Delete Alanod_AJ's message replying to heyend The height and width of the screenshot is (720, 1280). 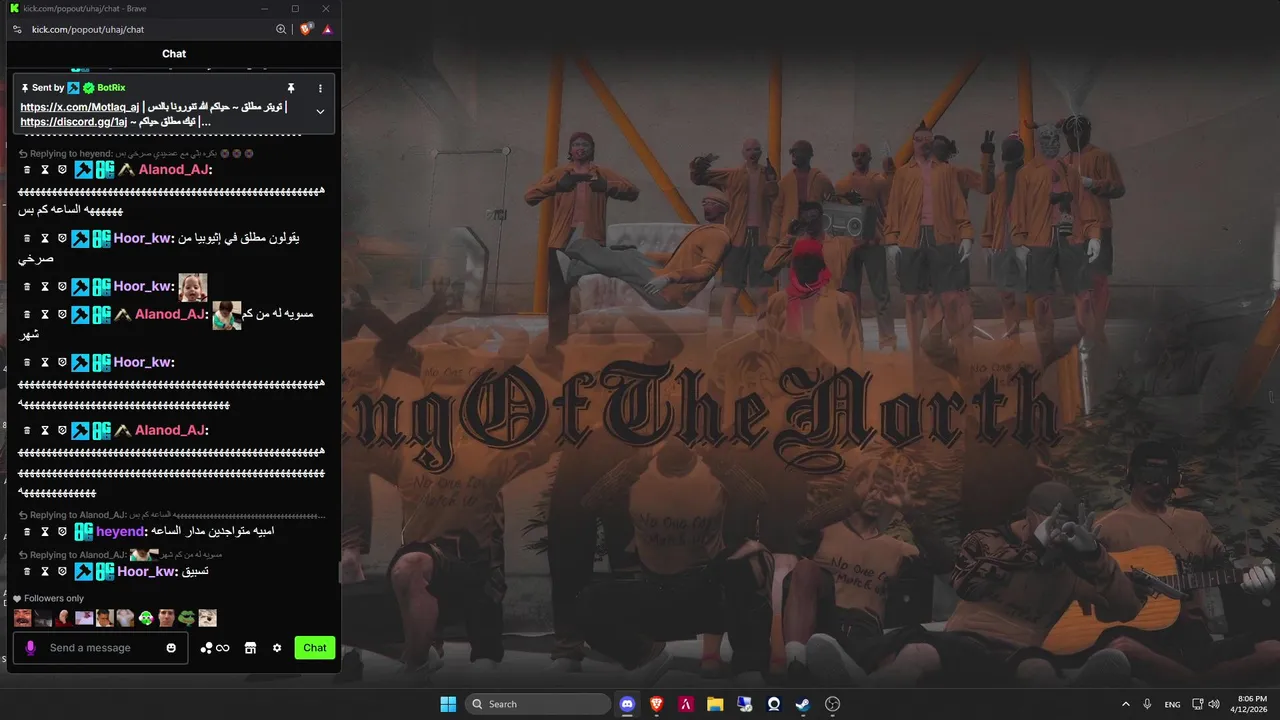(x=27, y=170)
